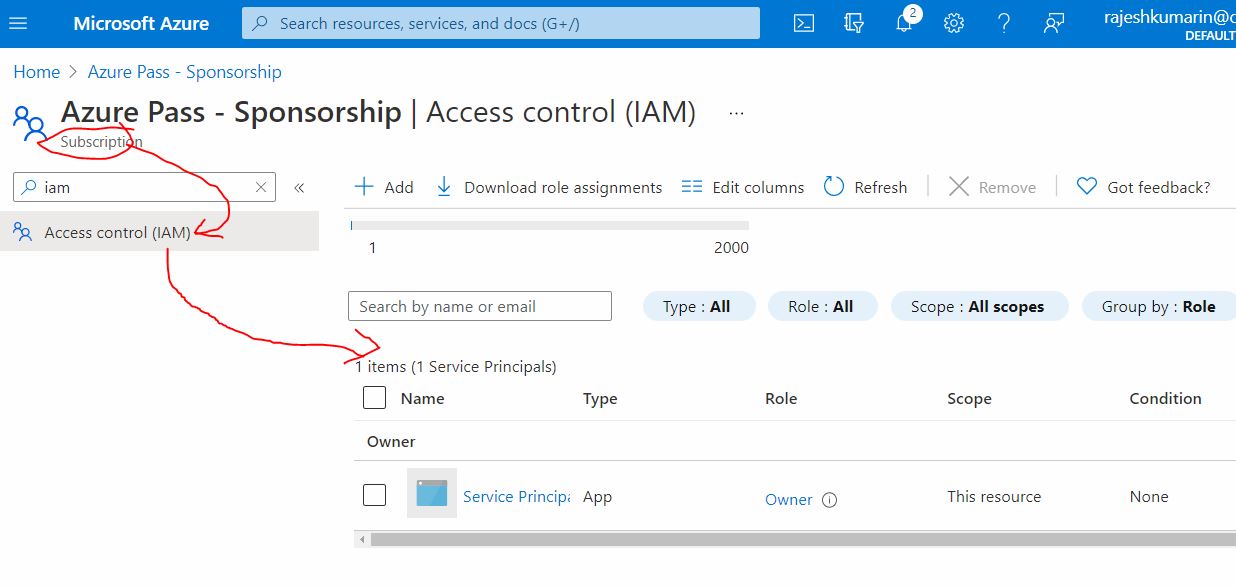Click the Owner role info icon
Image resolution: width=1236 pixels, height=587 pixels.
pyautogui.click(x=829, y=500)
